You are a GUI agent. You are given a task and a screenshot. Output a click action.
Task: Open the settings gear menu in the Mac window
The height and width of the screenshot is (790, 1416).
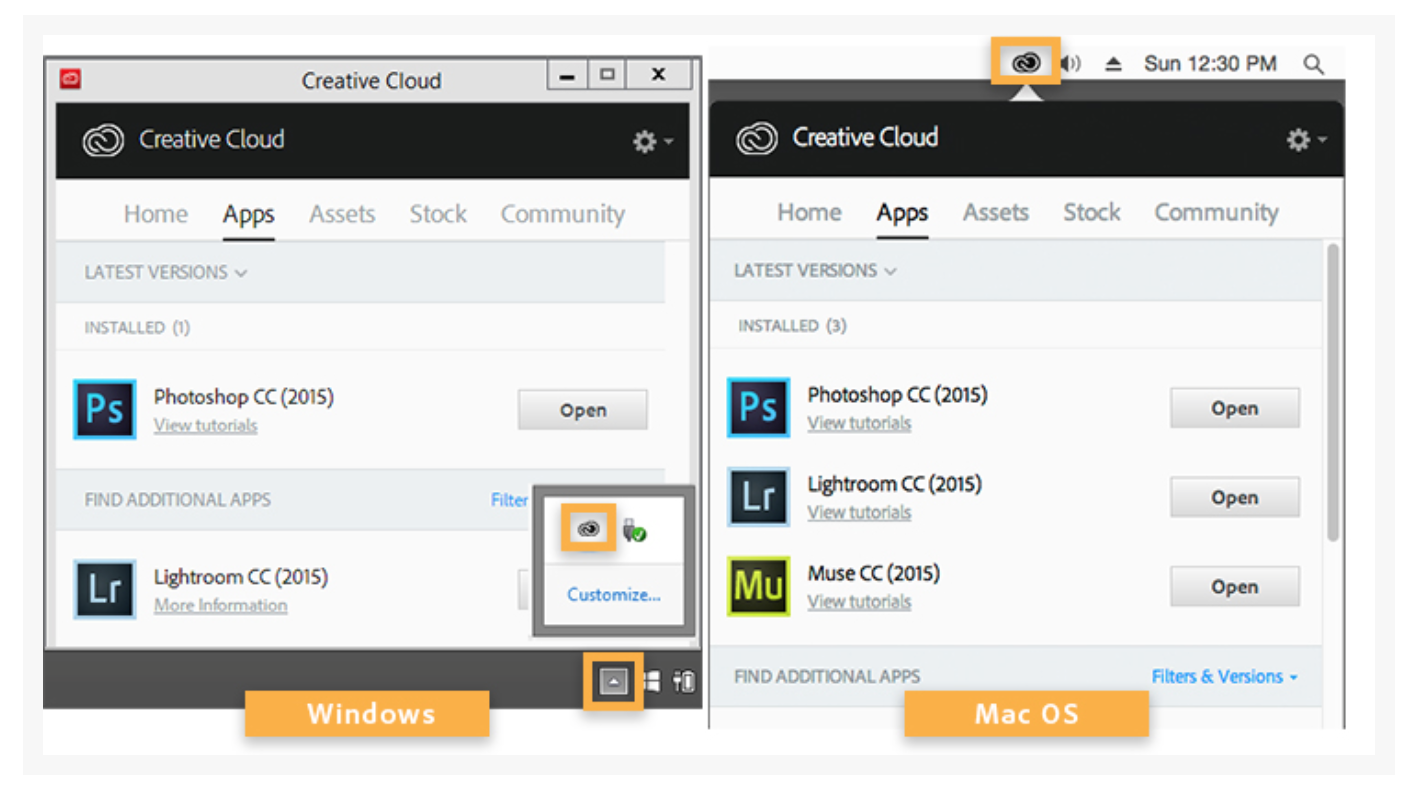click(x=1297, y=140)
